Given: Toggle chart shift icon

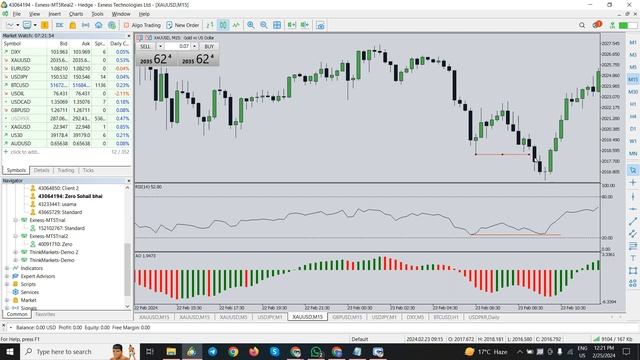Looking at the screenshot, I should point(304,25).
